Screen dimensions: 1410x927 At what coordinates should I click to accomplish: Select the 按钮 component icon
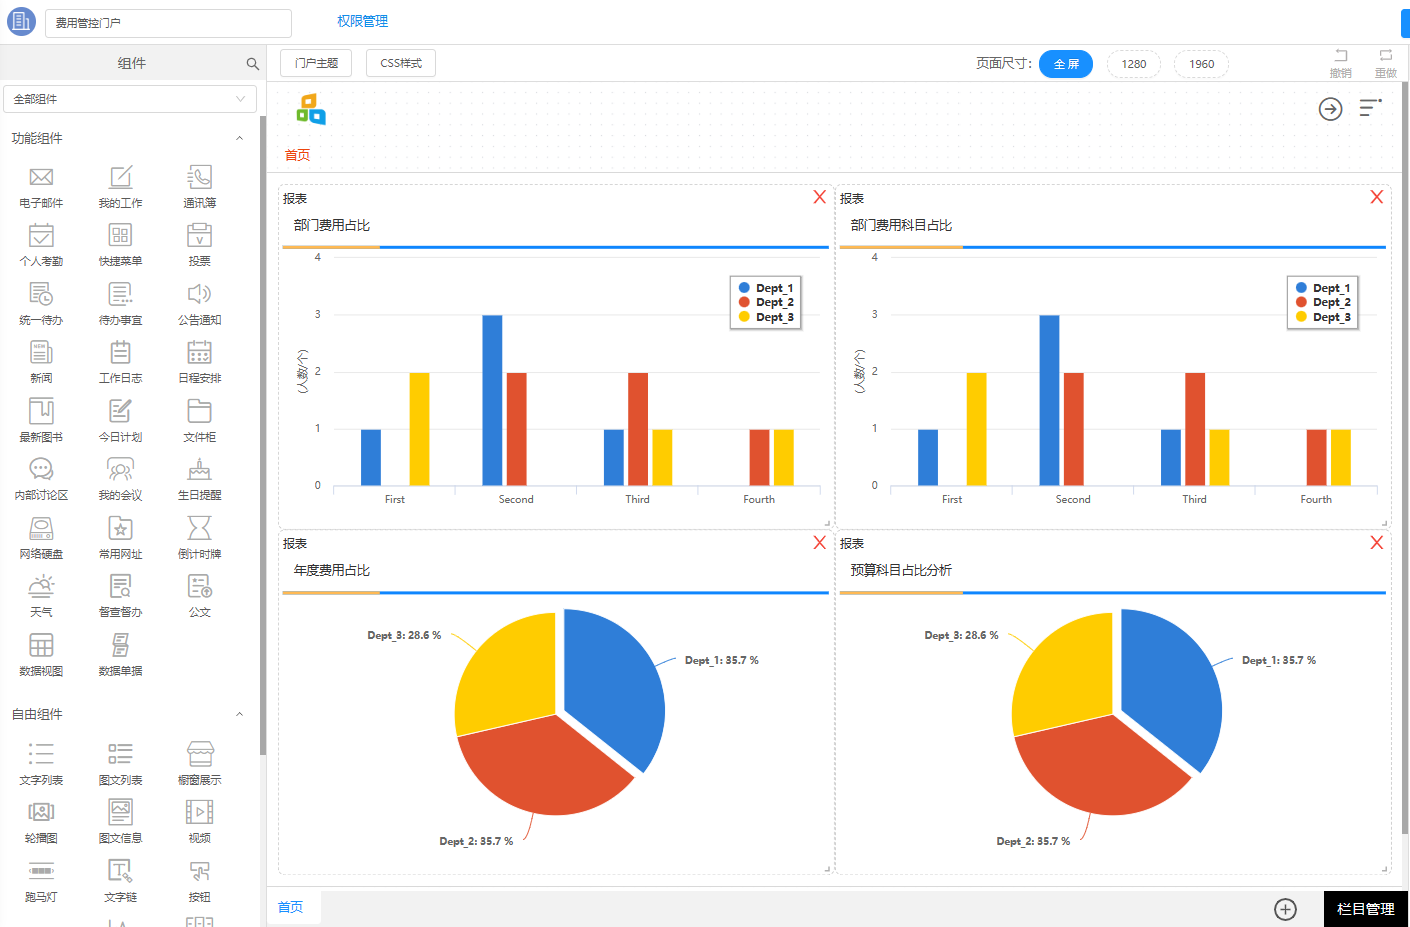[199, 871]
